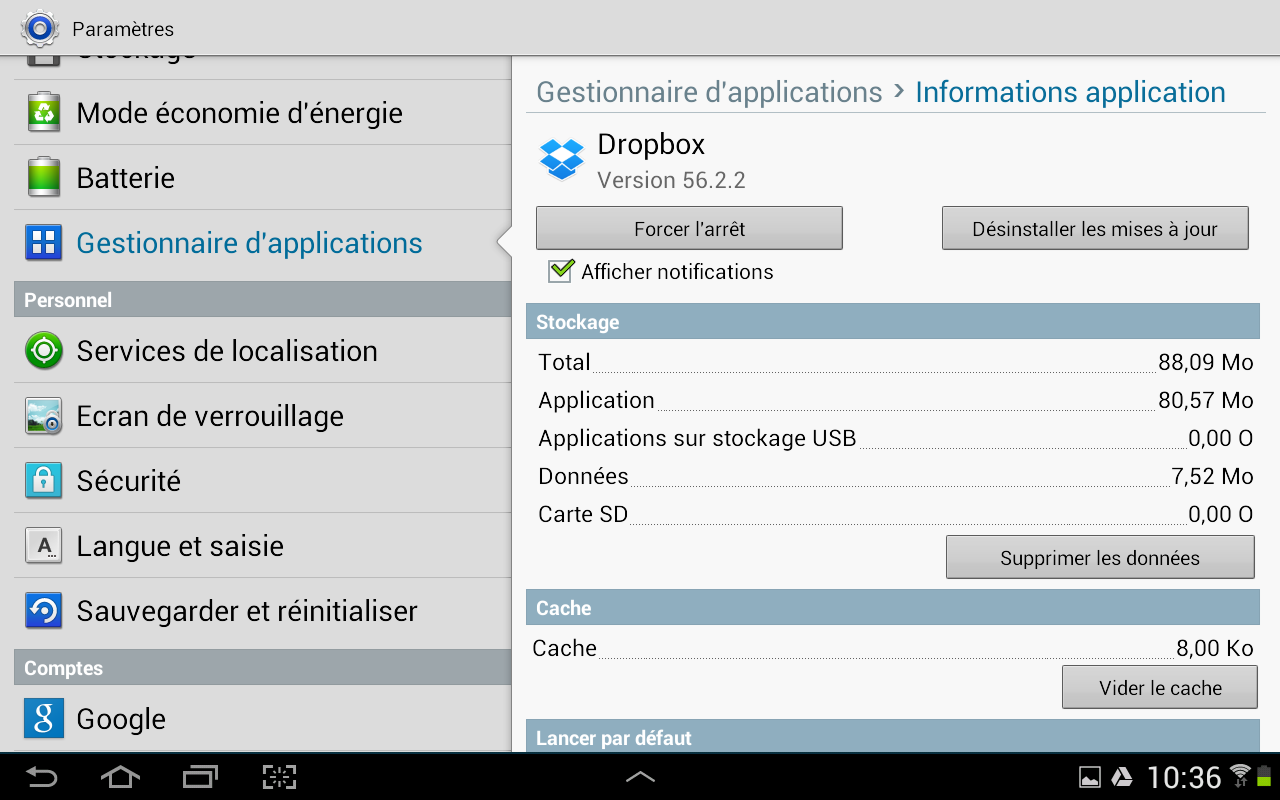Open Batterie settings entry
The image size is (1280, 800).
262,178
